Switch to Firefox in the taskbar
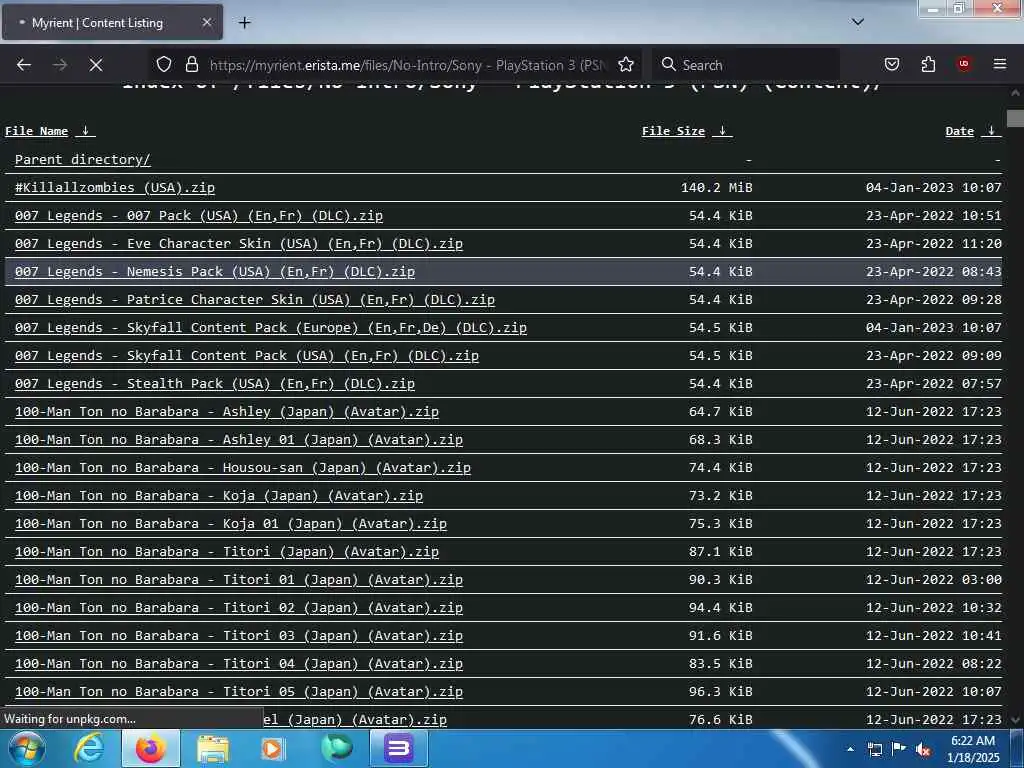Image resolution: width=1024 pixels, height=768 pixels. [151, 748]
